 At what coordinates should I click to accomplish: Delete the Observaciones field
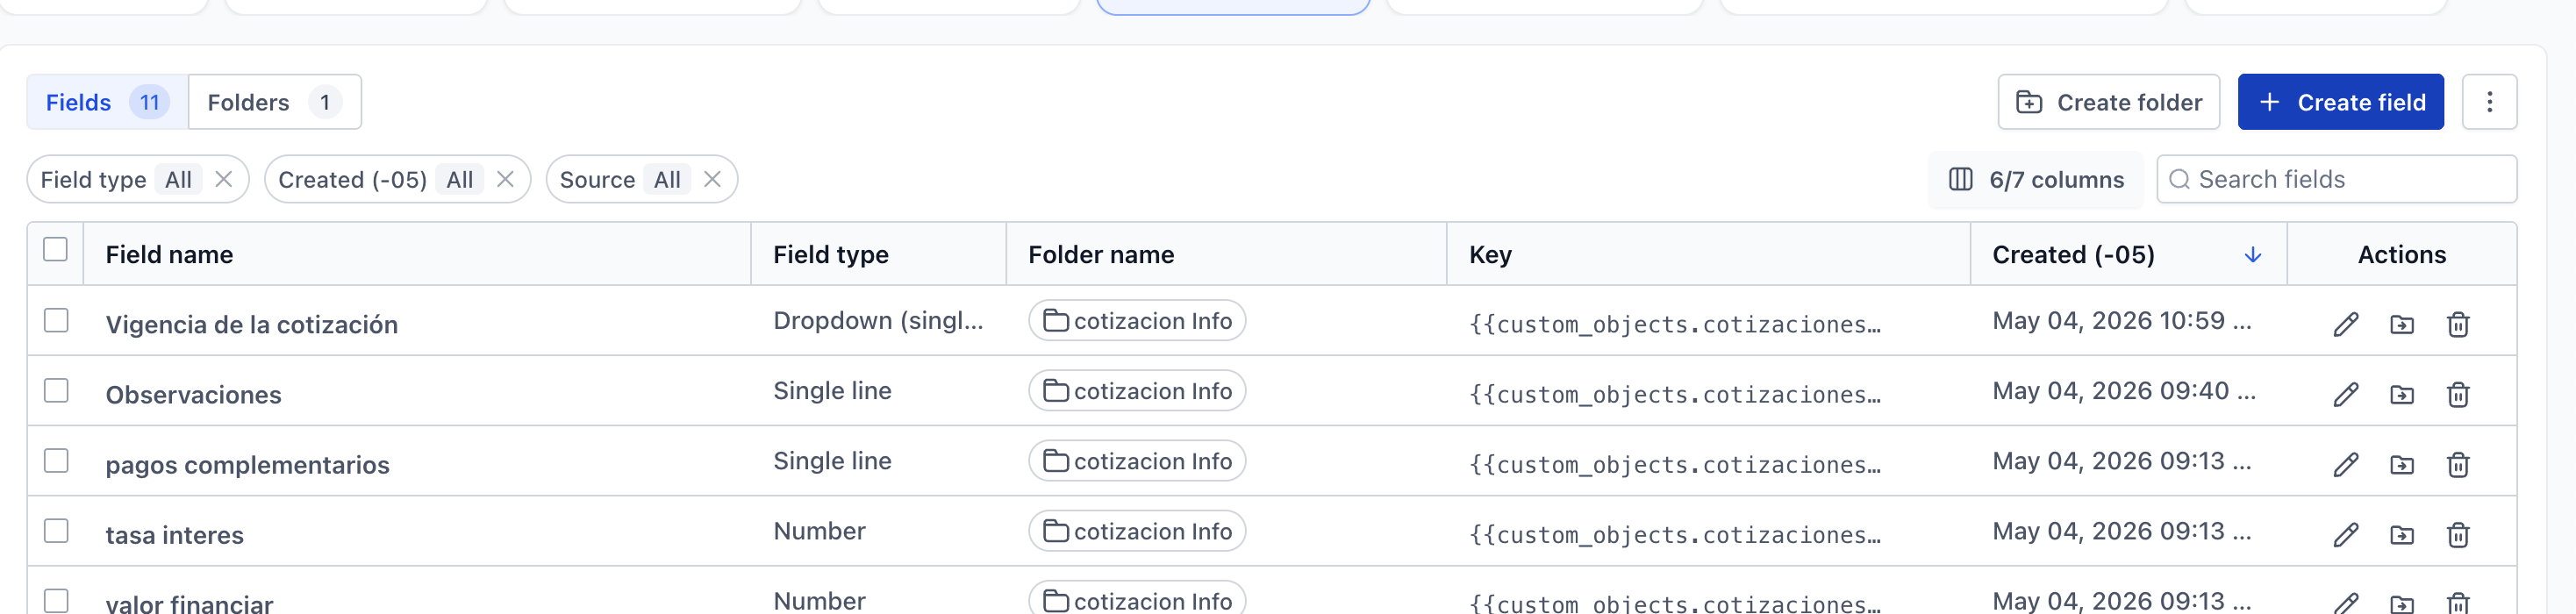pos(2458,394)
